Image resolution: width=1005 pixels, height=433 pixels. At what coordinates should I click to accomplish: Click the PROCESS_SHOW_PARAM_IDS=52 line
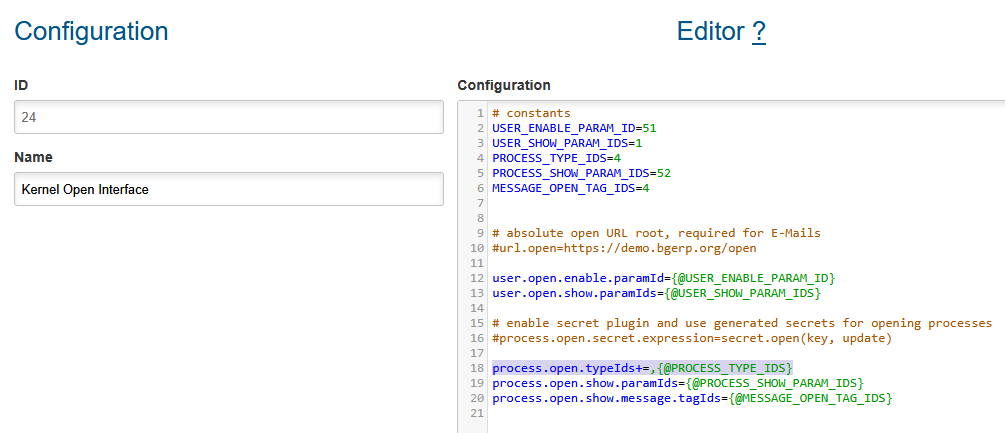(581, 173)
